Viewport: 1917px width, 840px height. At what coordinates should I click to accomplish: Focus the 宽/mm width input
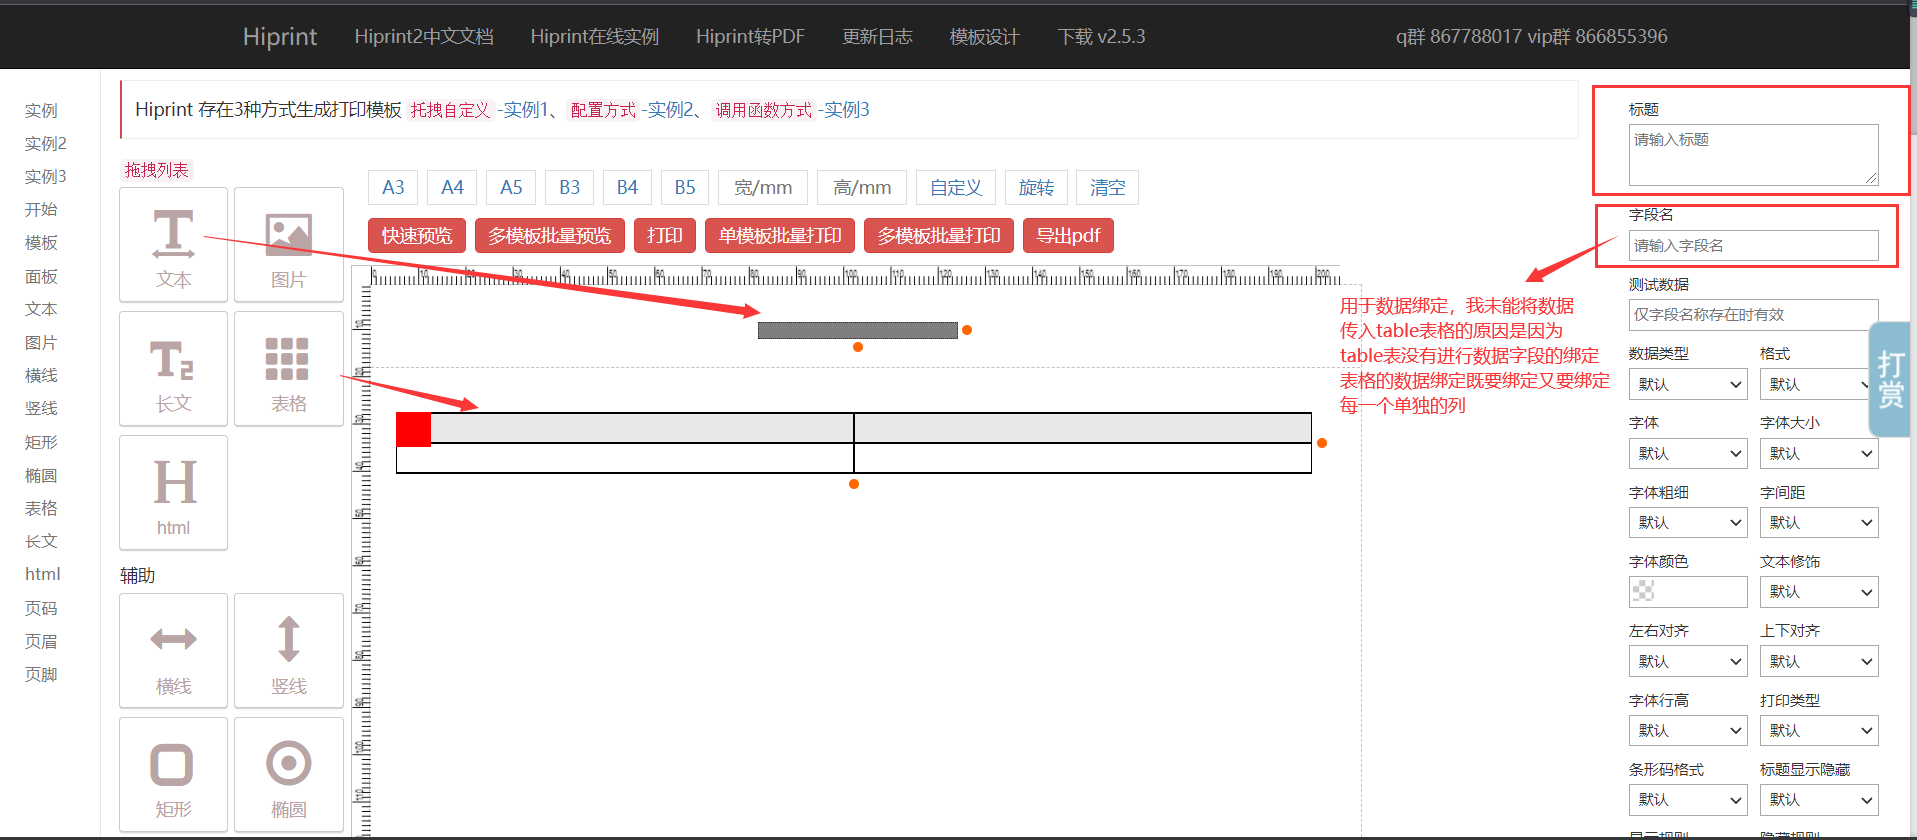pyautogui.click(x=763, y=187)
